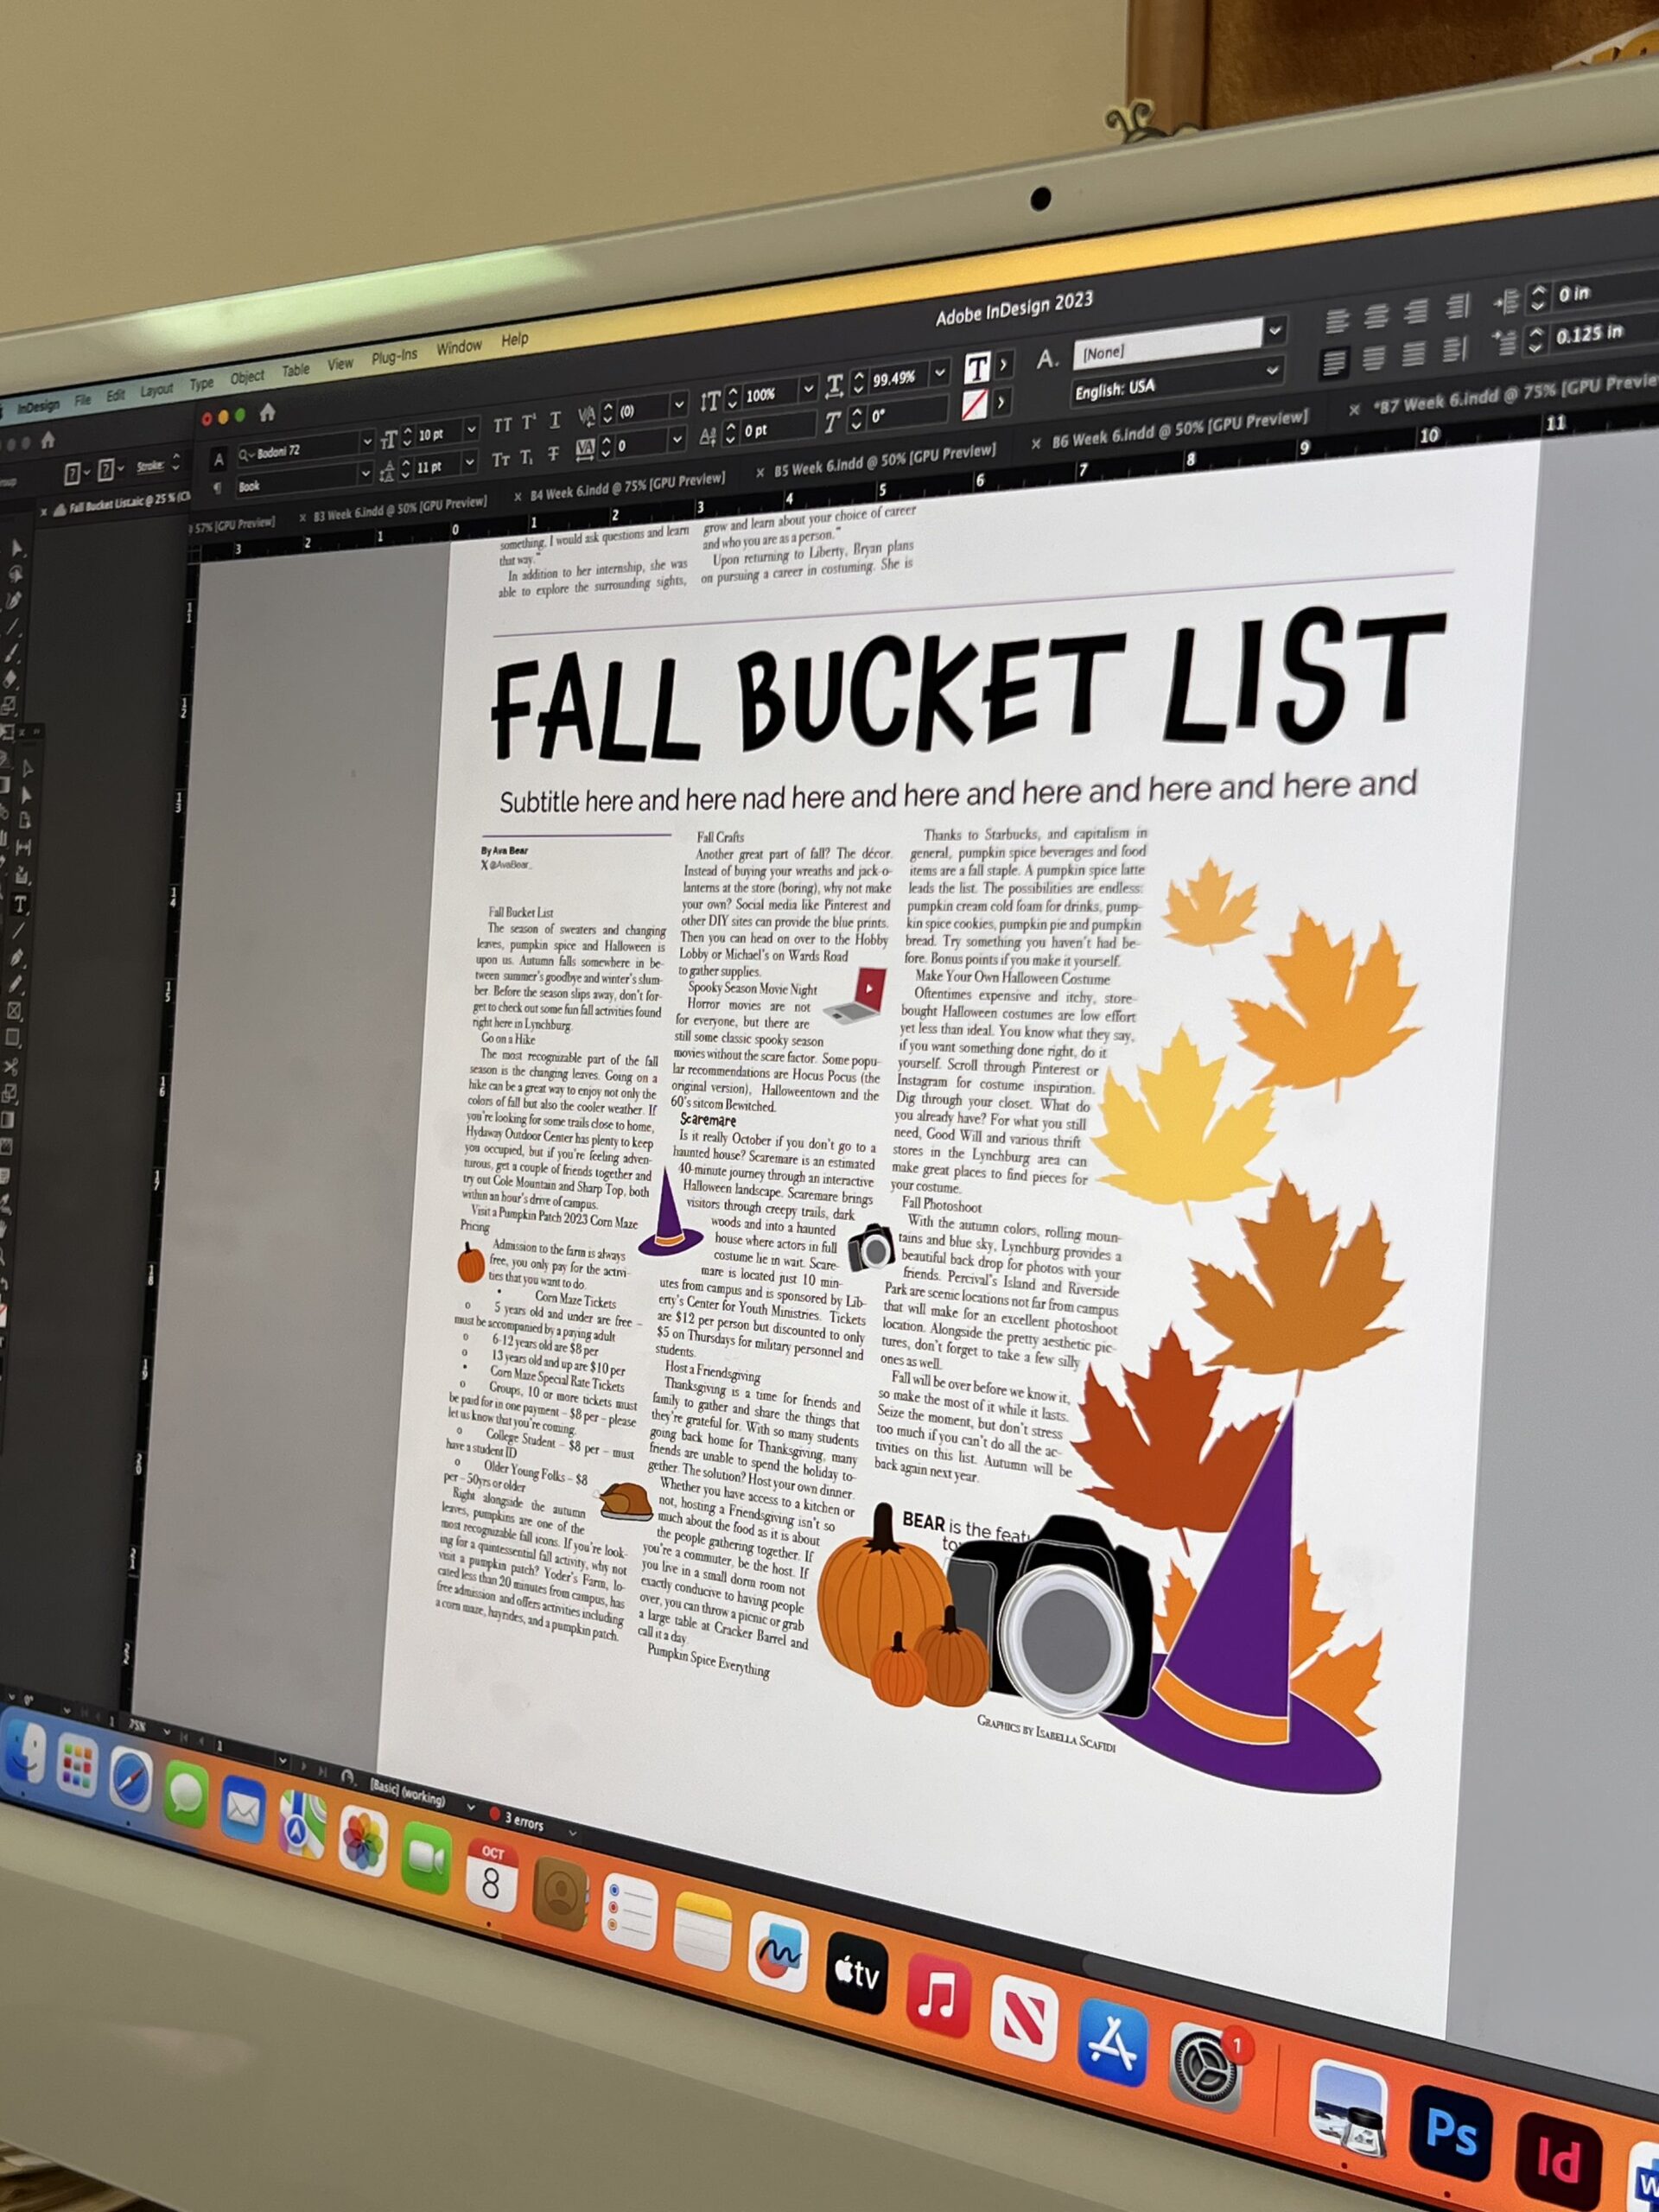
Task: Open Apple TV from the Dock
Action: pos(857,1973)
